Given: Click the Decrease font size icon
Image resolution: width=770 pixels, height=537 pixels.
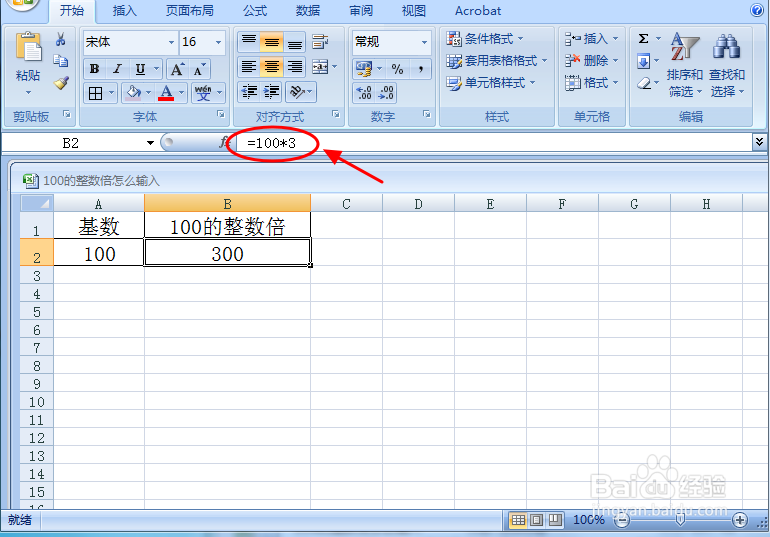Looking at the screenshot, I should click(x=199, y=69).
